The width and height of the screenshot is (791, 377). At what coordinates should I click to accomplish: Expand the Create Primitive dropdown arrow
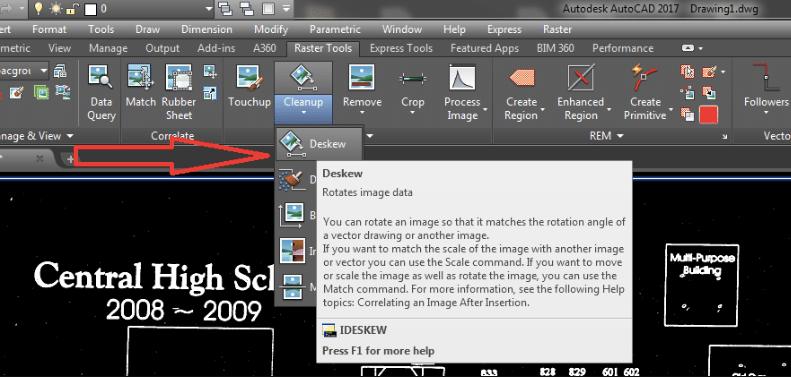pos(671,109)
